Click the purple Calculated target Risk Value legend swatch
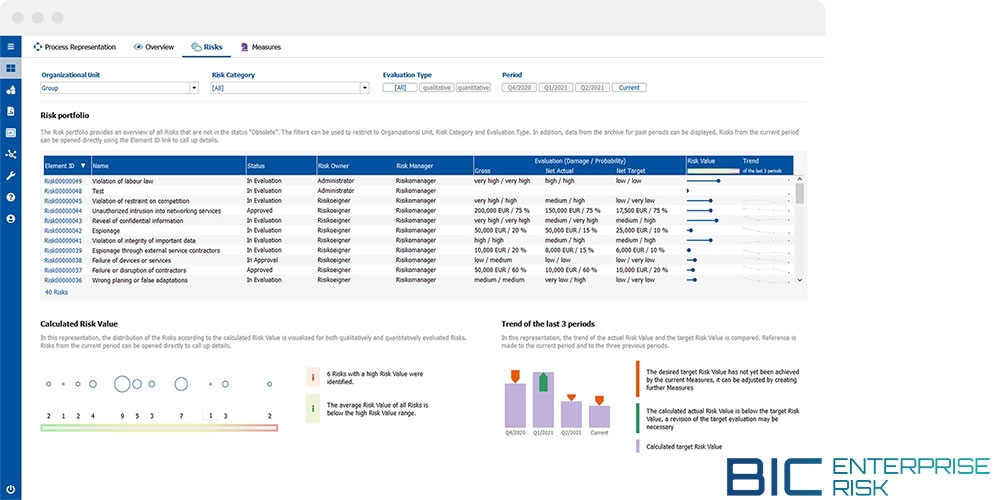Viewport: 1000px width, 500px height. (x=638, y=446)
